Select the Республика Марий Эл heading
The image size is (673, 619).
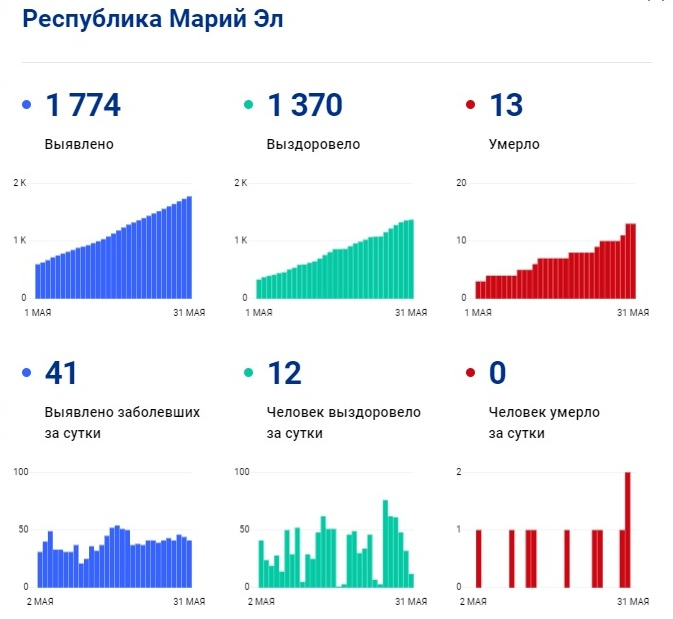[153, 21]
